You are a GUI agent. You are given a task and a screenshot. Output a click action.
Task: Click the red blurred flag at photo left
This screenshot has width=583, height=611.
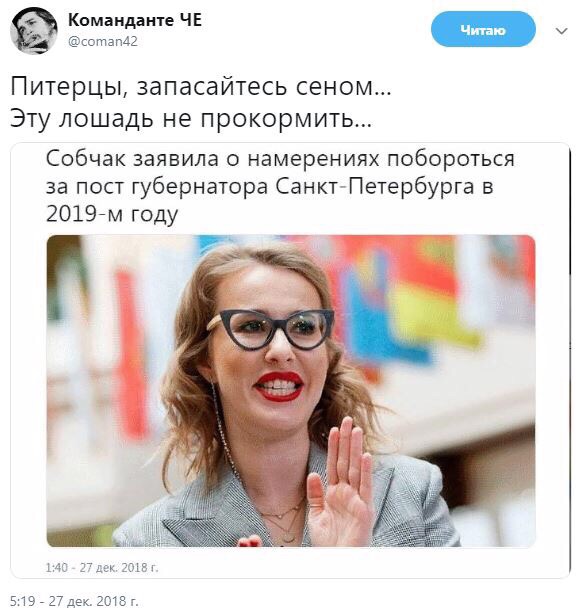point(132,351)
